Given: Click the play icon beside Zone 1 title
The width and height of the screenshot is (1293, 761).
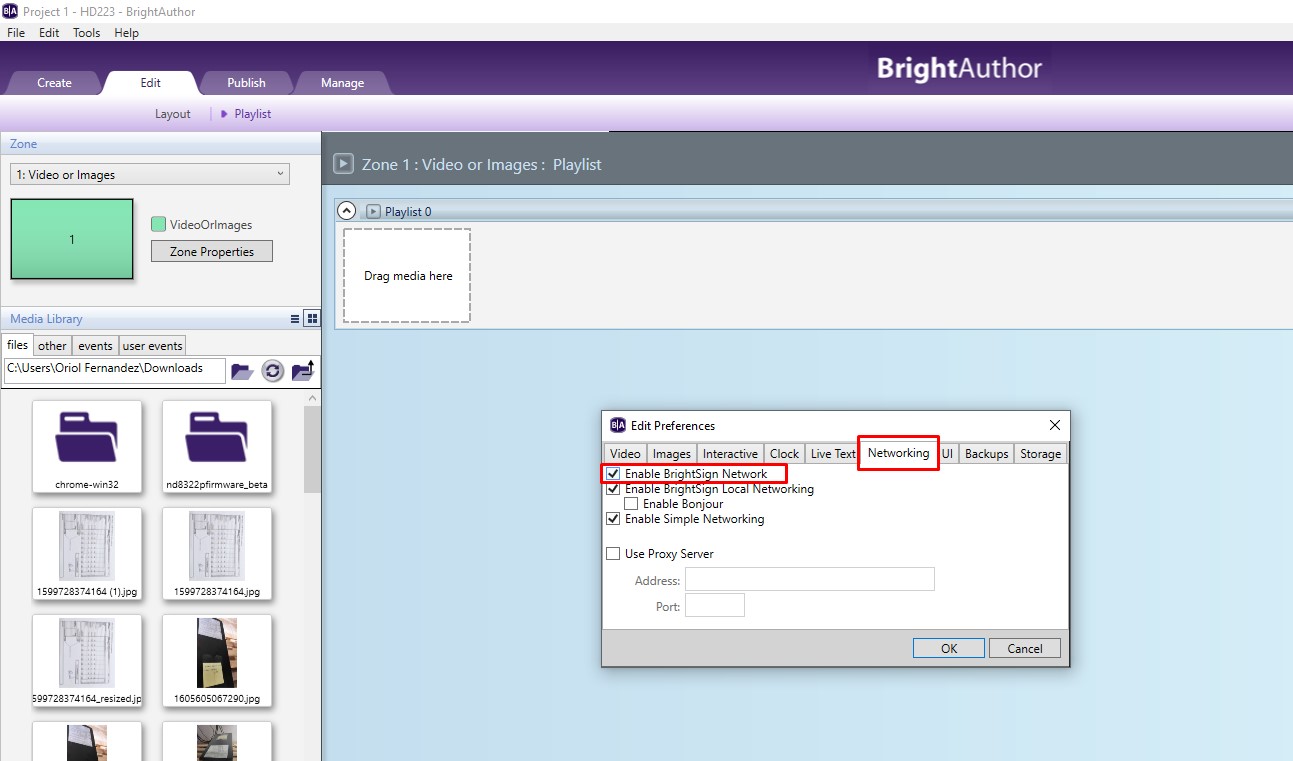Looking at the screenshot, I should pos(343,163).
